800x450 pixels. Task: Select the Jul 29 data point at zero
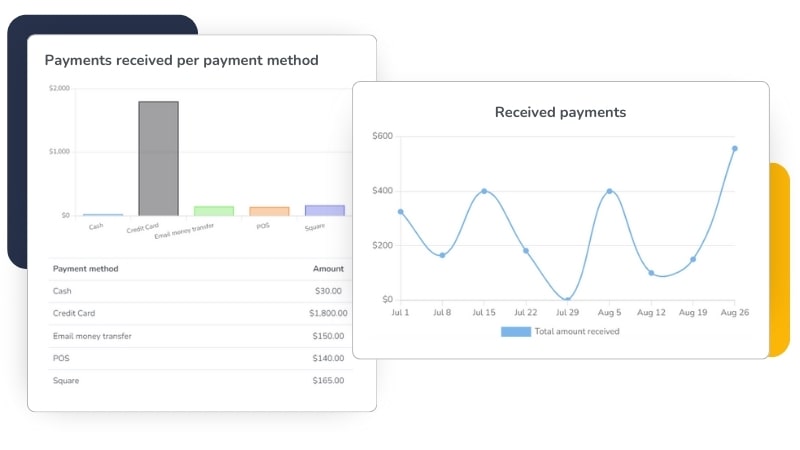click(567, 299)
